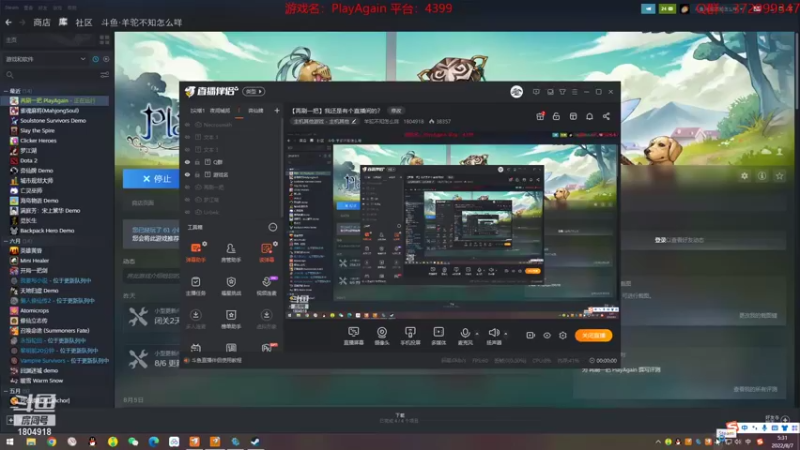Edit stream category with pencil pill
The width and height of the screenshot is (800, 450).
coord(324,121)
